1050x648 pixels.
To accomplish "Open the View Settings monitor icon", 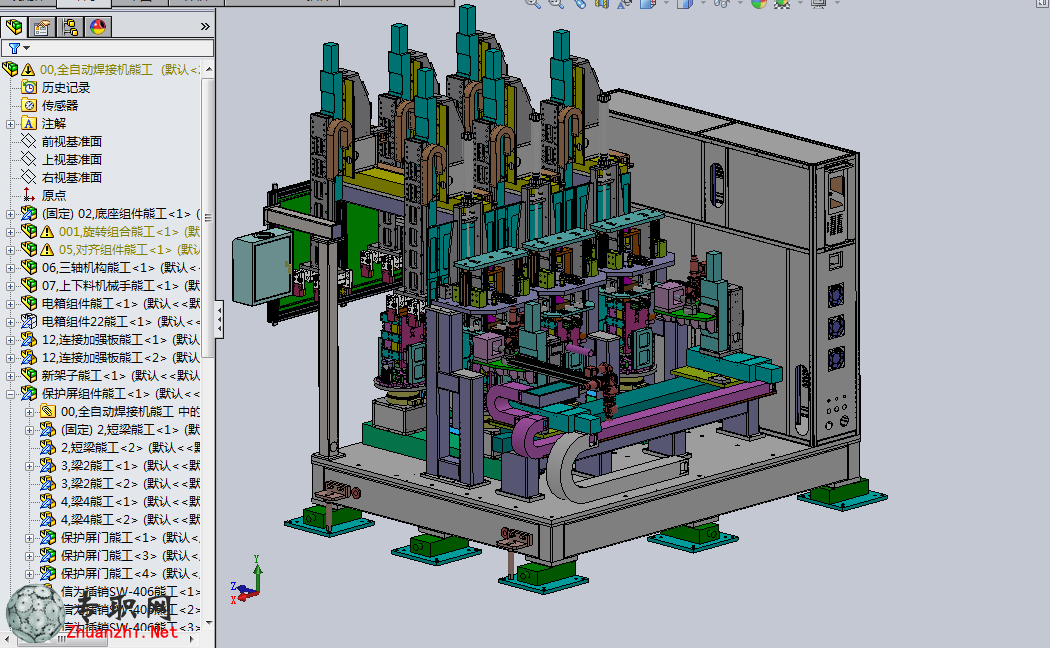I will (818, 3).
